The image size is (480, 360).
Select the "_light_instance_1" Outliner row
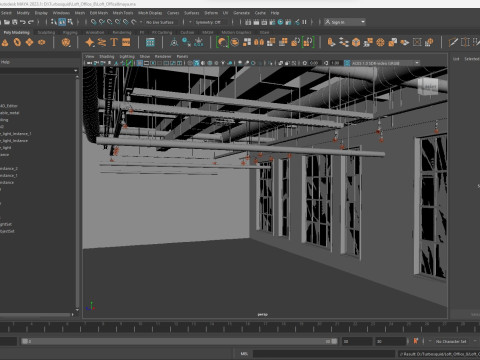[16, 134]
